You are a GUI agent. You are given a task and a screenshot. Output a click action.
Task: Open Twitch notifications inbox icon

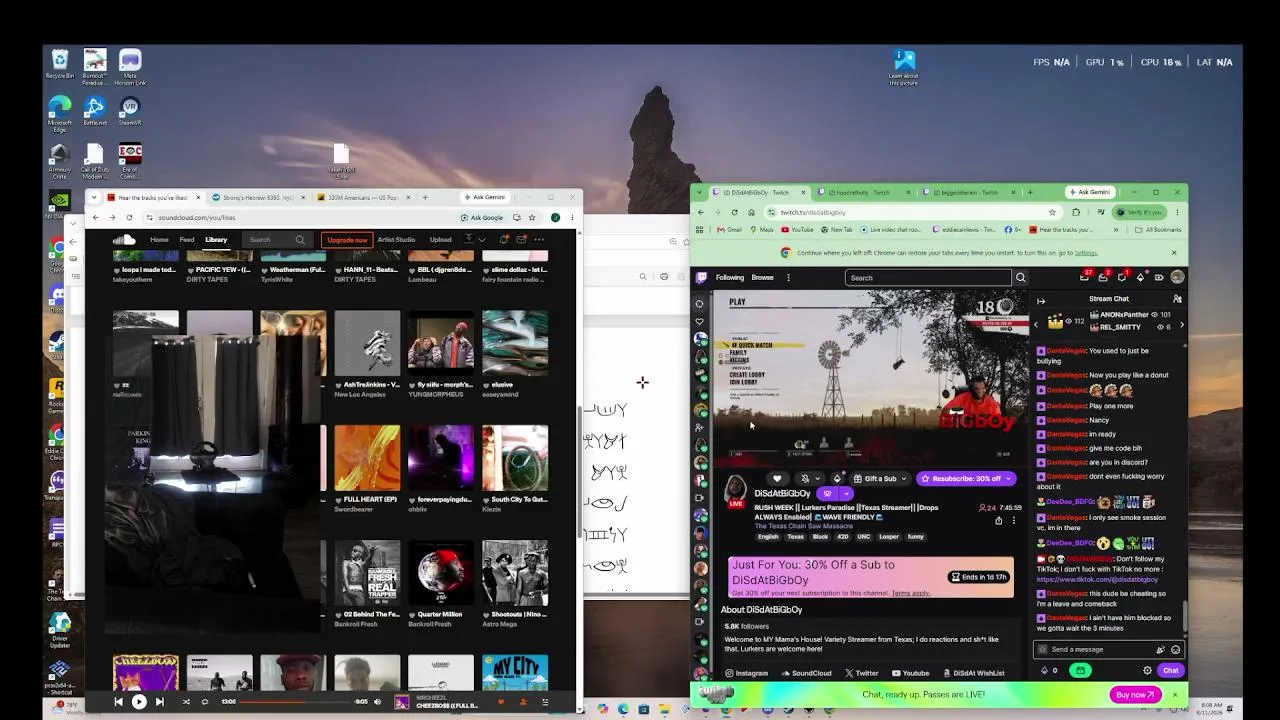1103,278
